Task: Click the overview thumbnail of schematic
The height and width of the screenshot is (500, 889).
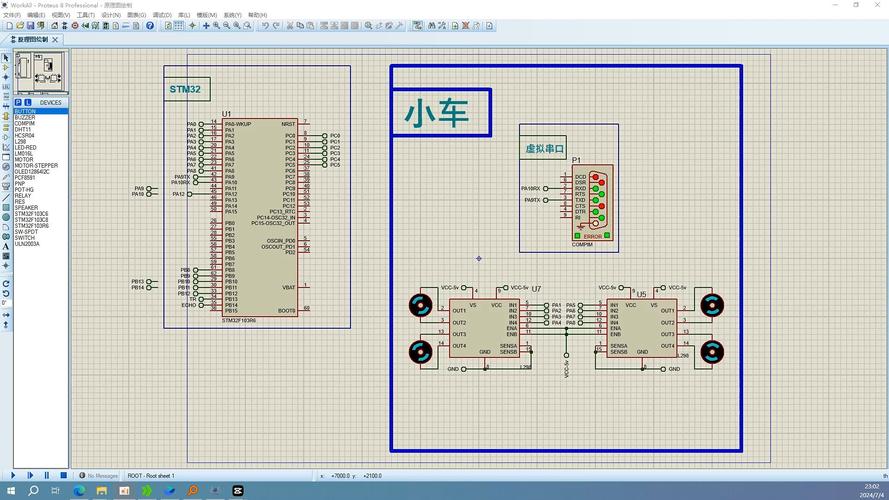Action: [x=40, y=72]
